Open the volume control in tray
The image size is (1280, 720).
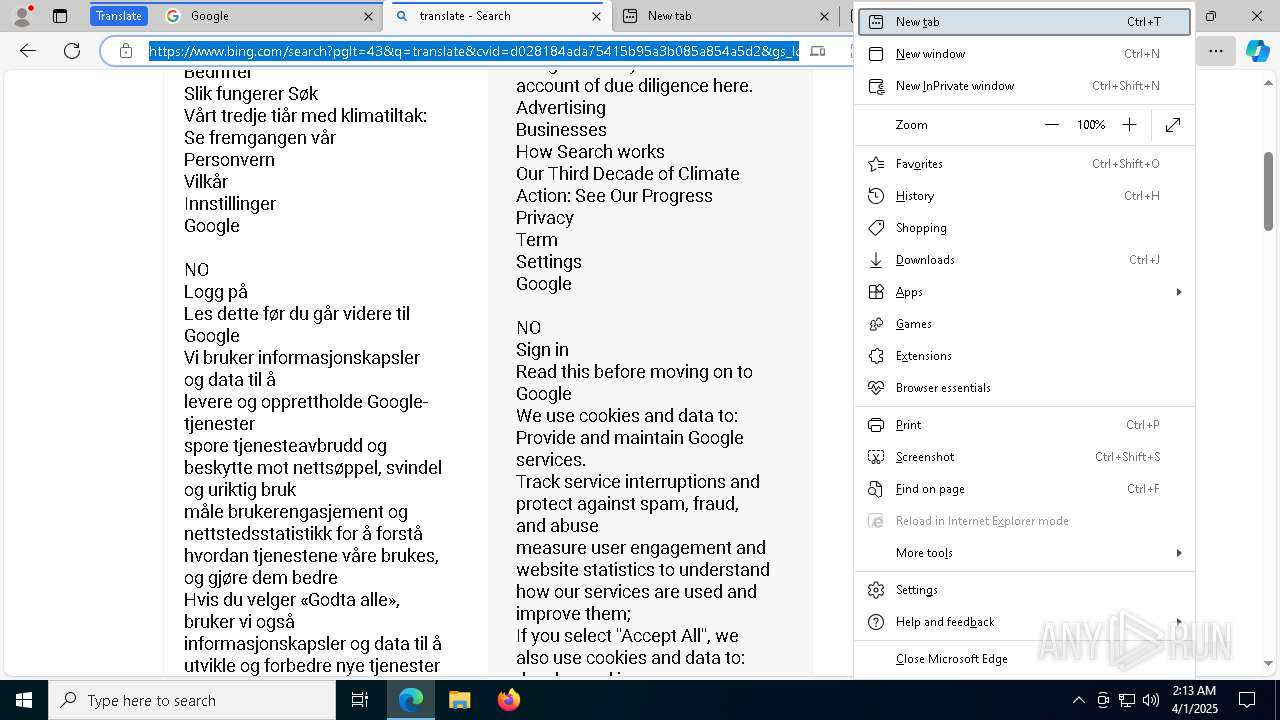(1150, 700)
